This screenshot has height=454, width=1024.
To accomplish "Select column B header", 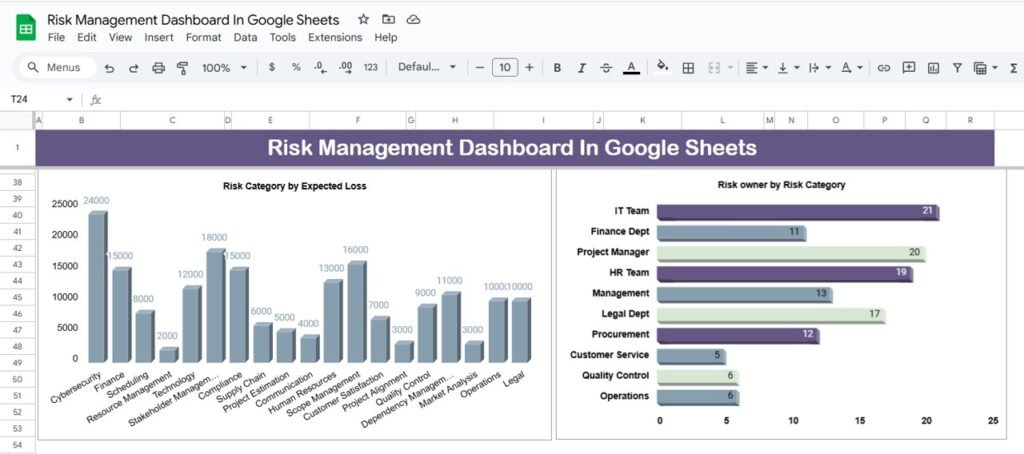I will coord(81,120).
